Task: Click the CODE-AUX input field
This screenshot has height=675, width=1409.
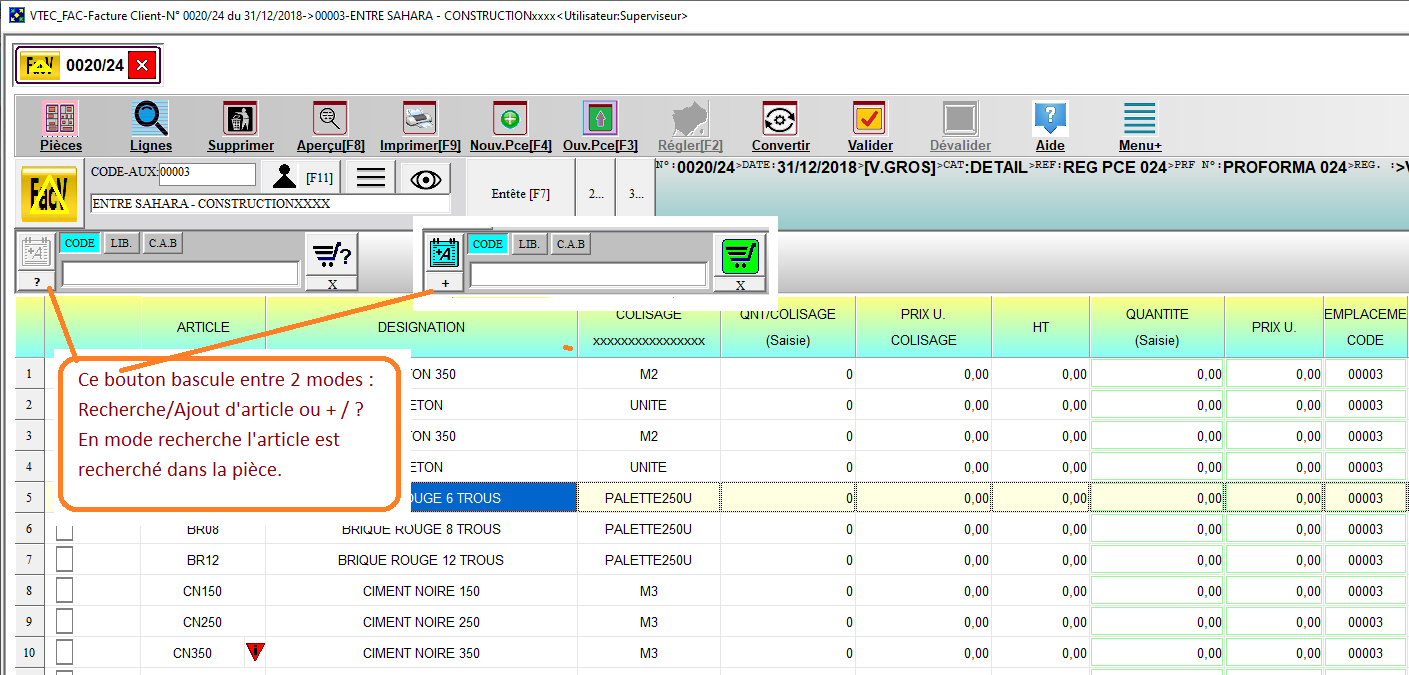Action: tap(207, 174)
